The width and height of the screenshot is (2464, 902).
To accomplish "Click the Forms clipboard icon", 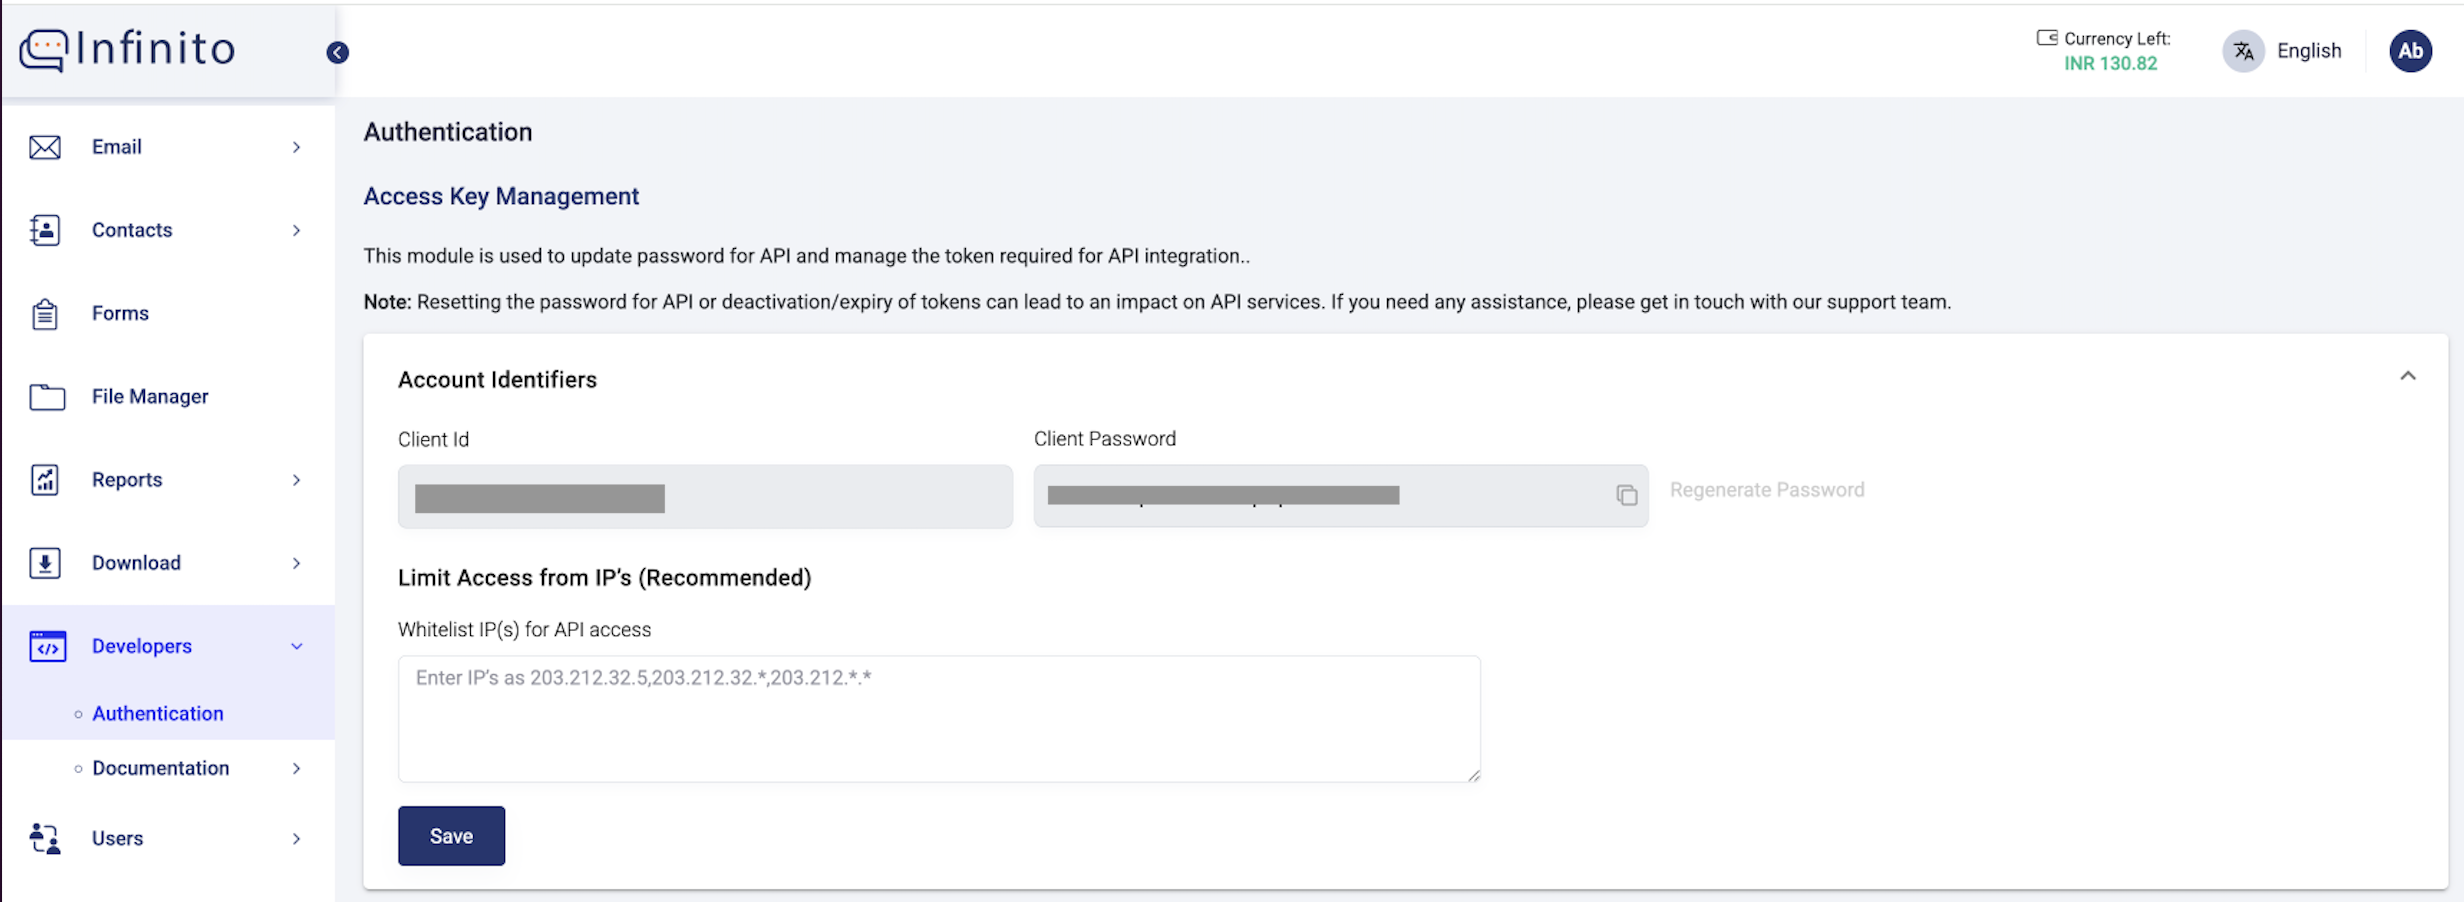I will pyautogui.click(x=45, y=314).
